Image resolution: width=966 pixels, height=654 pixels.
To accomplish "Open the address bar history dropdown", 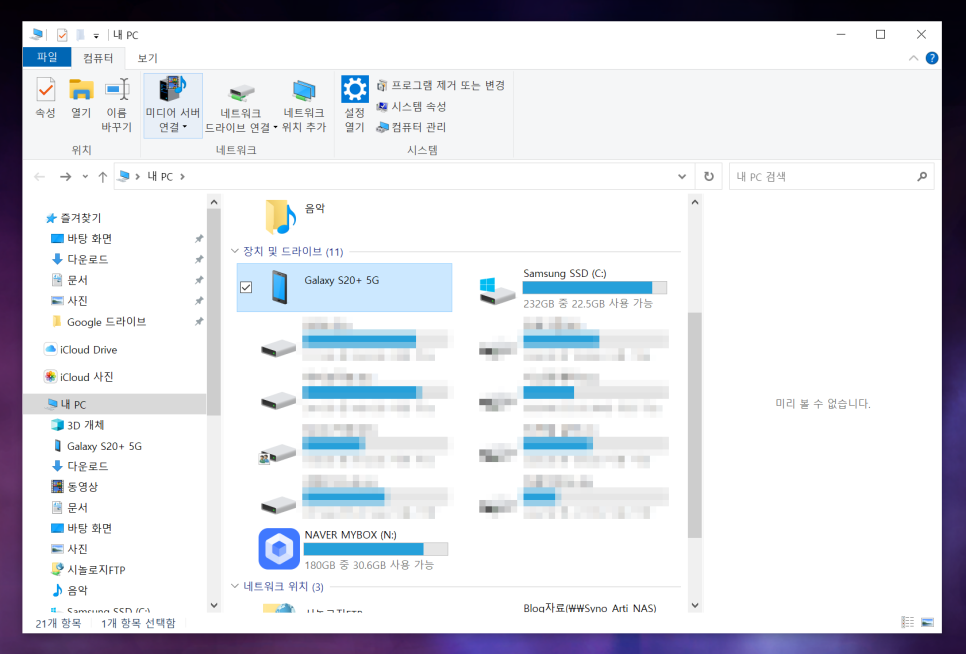I will point(681,177).
